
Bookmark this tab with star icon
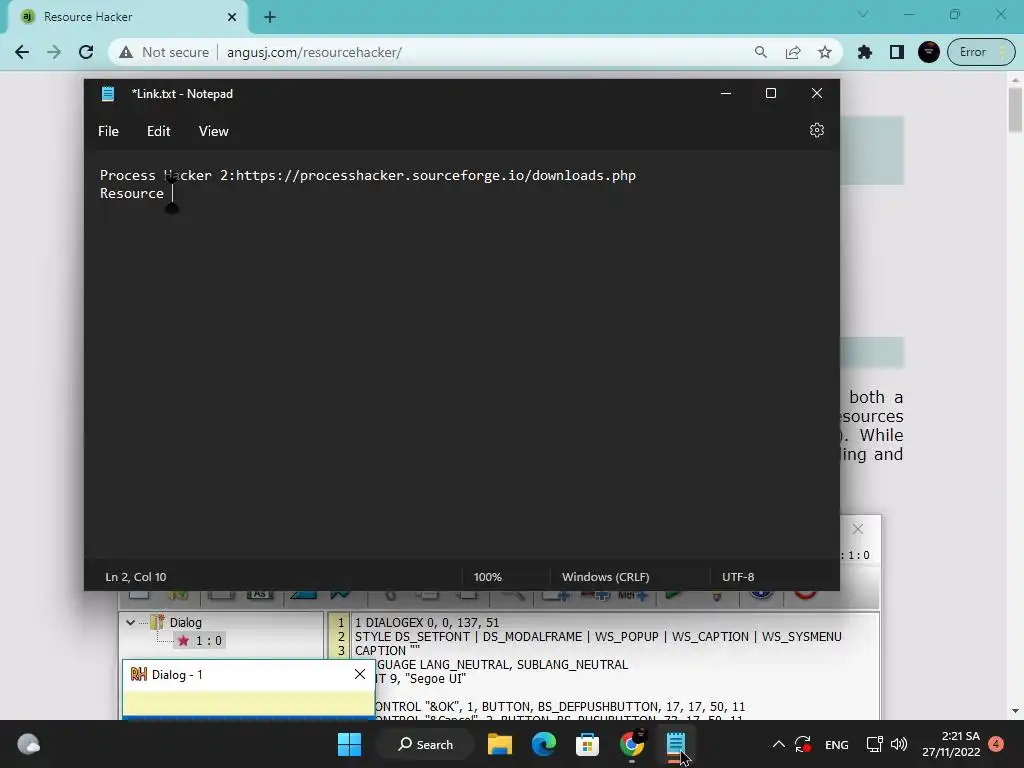coord(825,52)
